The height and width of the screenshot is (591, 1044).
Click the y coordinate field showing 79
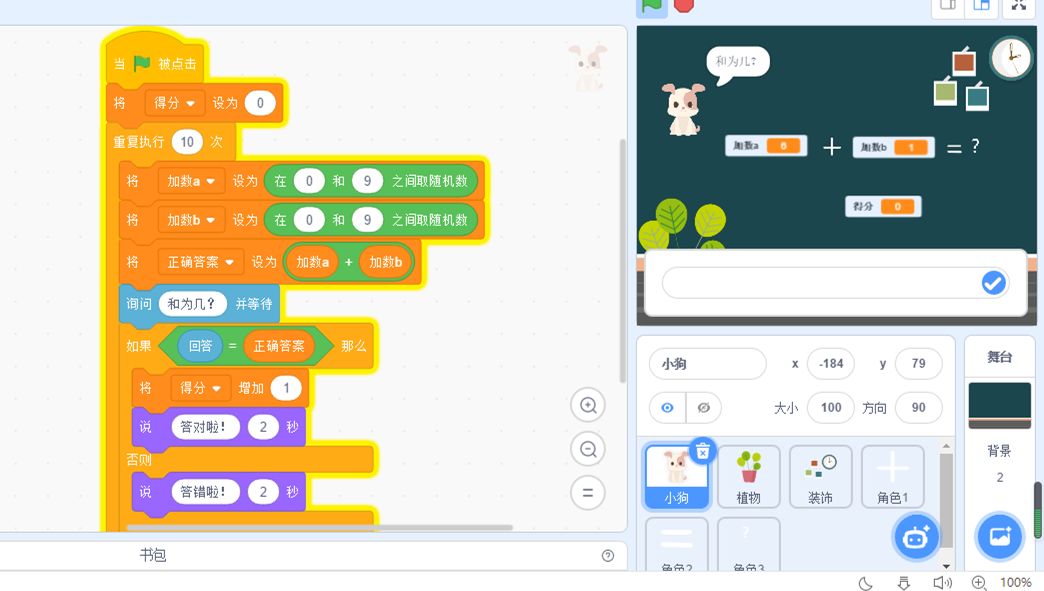click(919, 364)
